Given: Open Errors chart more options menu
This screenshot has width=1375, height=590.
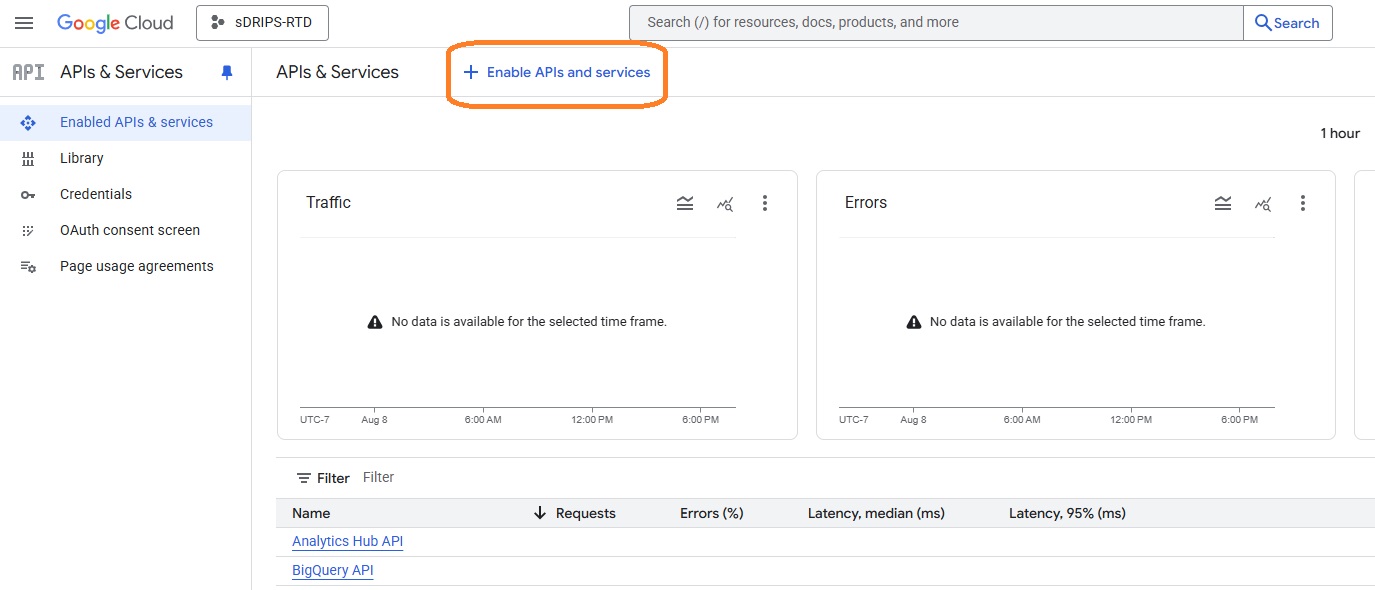Looking at the screenshot, I should click(1303, 203).
